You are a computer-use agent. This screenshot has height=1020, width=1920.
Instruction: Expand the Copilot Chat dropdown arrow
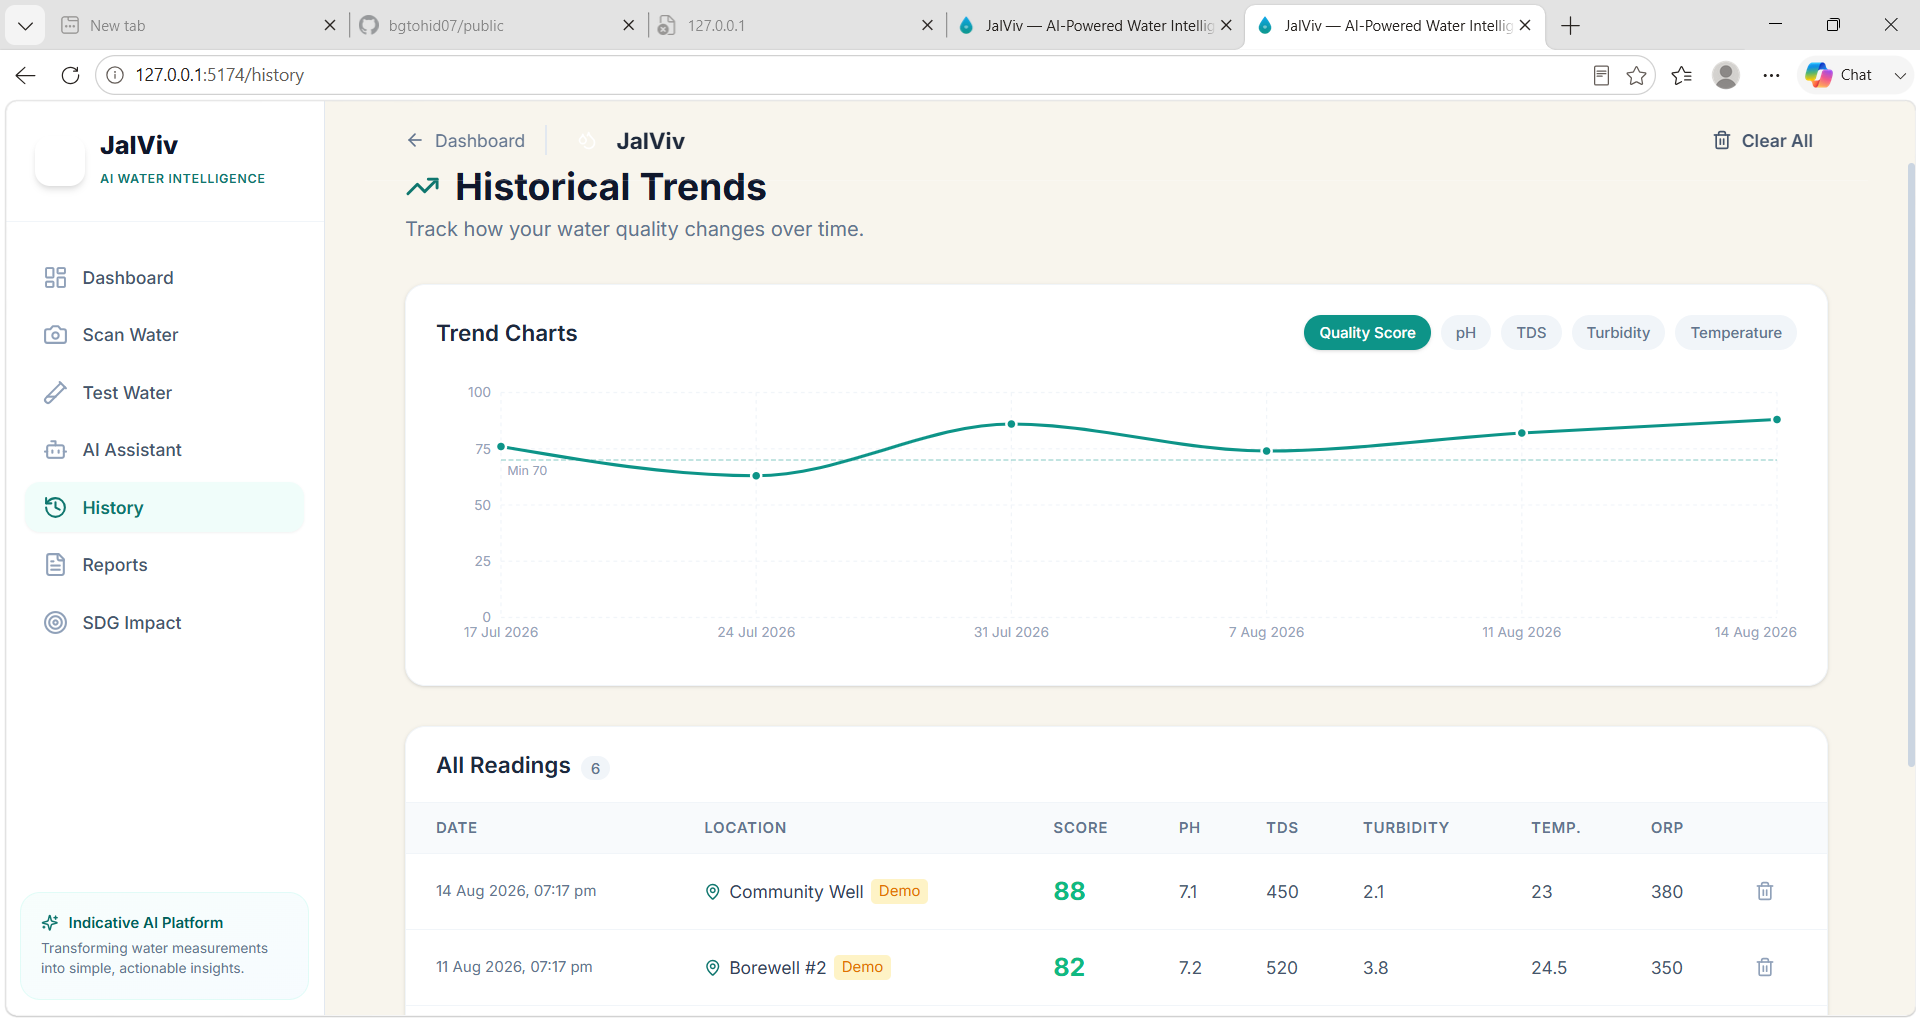(1900, 75)
